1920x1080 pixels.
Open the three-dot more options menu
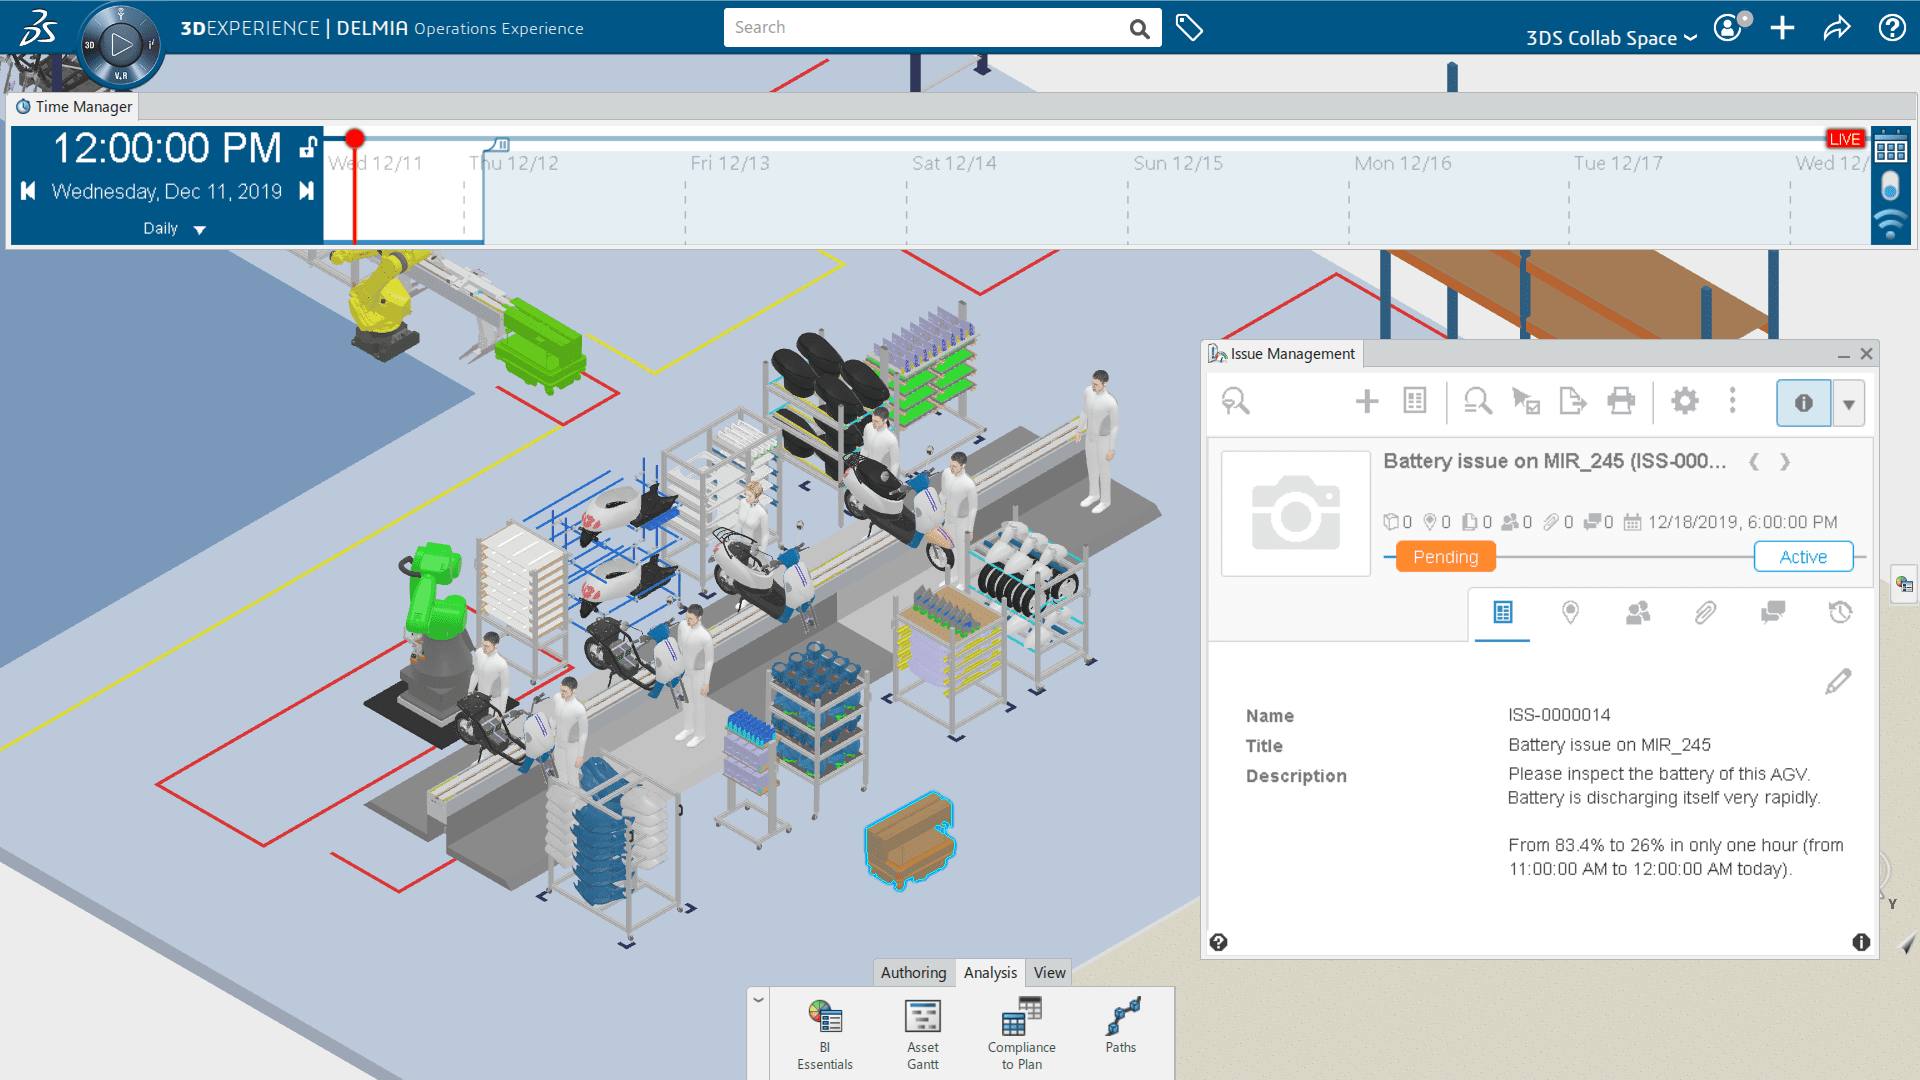tap(1733, 401)
